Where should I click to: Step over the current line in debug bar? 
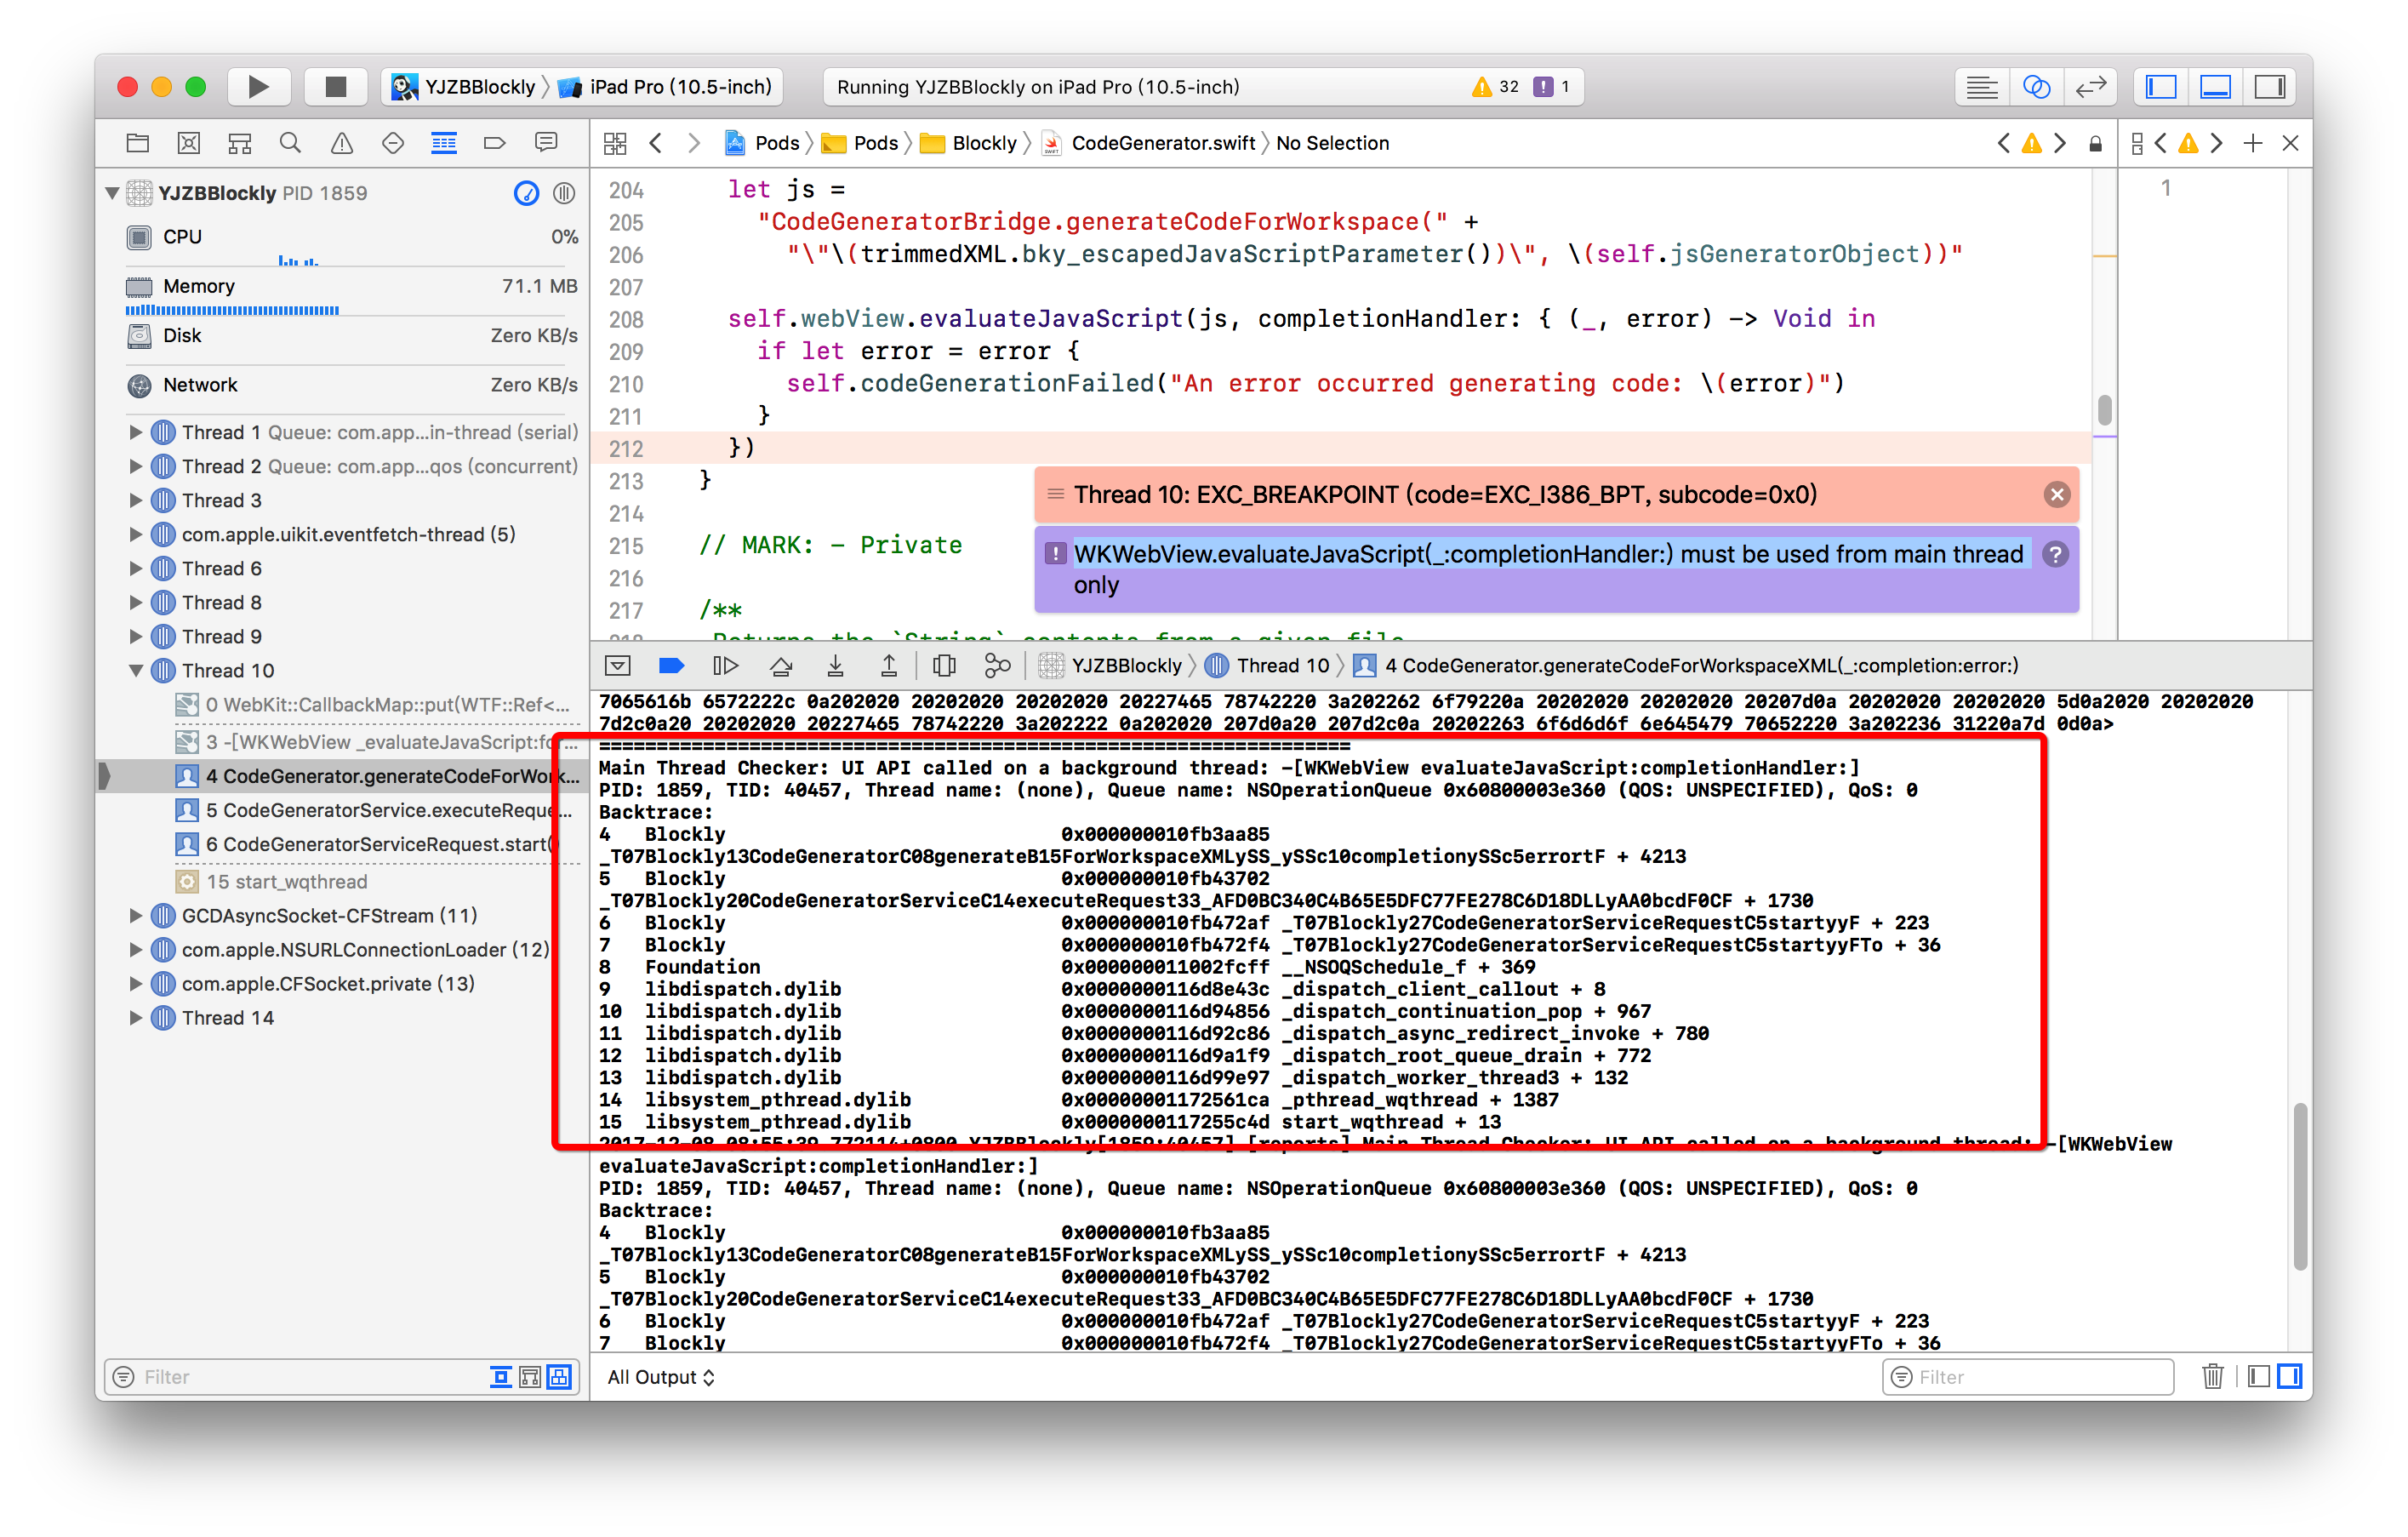[781, 665]
